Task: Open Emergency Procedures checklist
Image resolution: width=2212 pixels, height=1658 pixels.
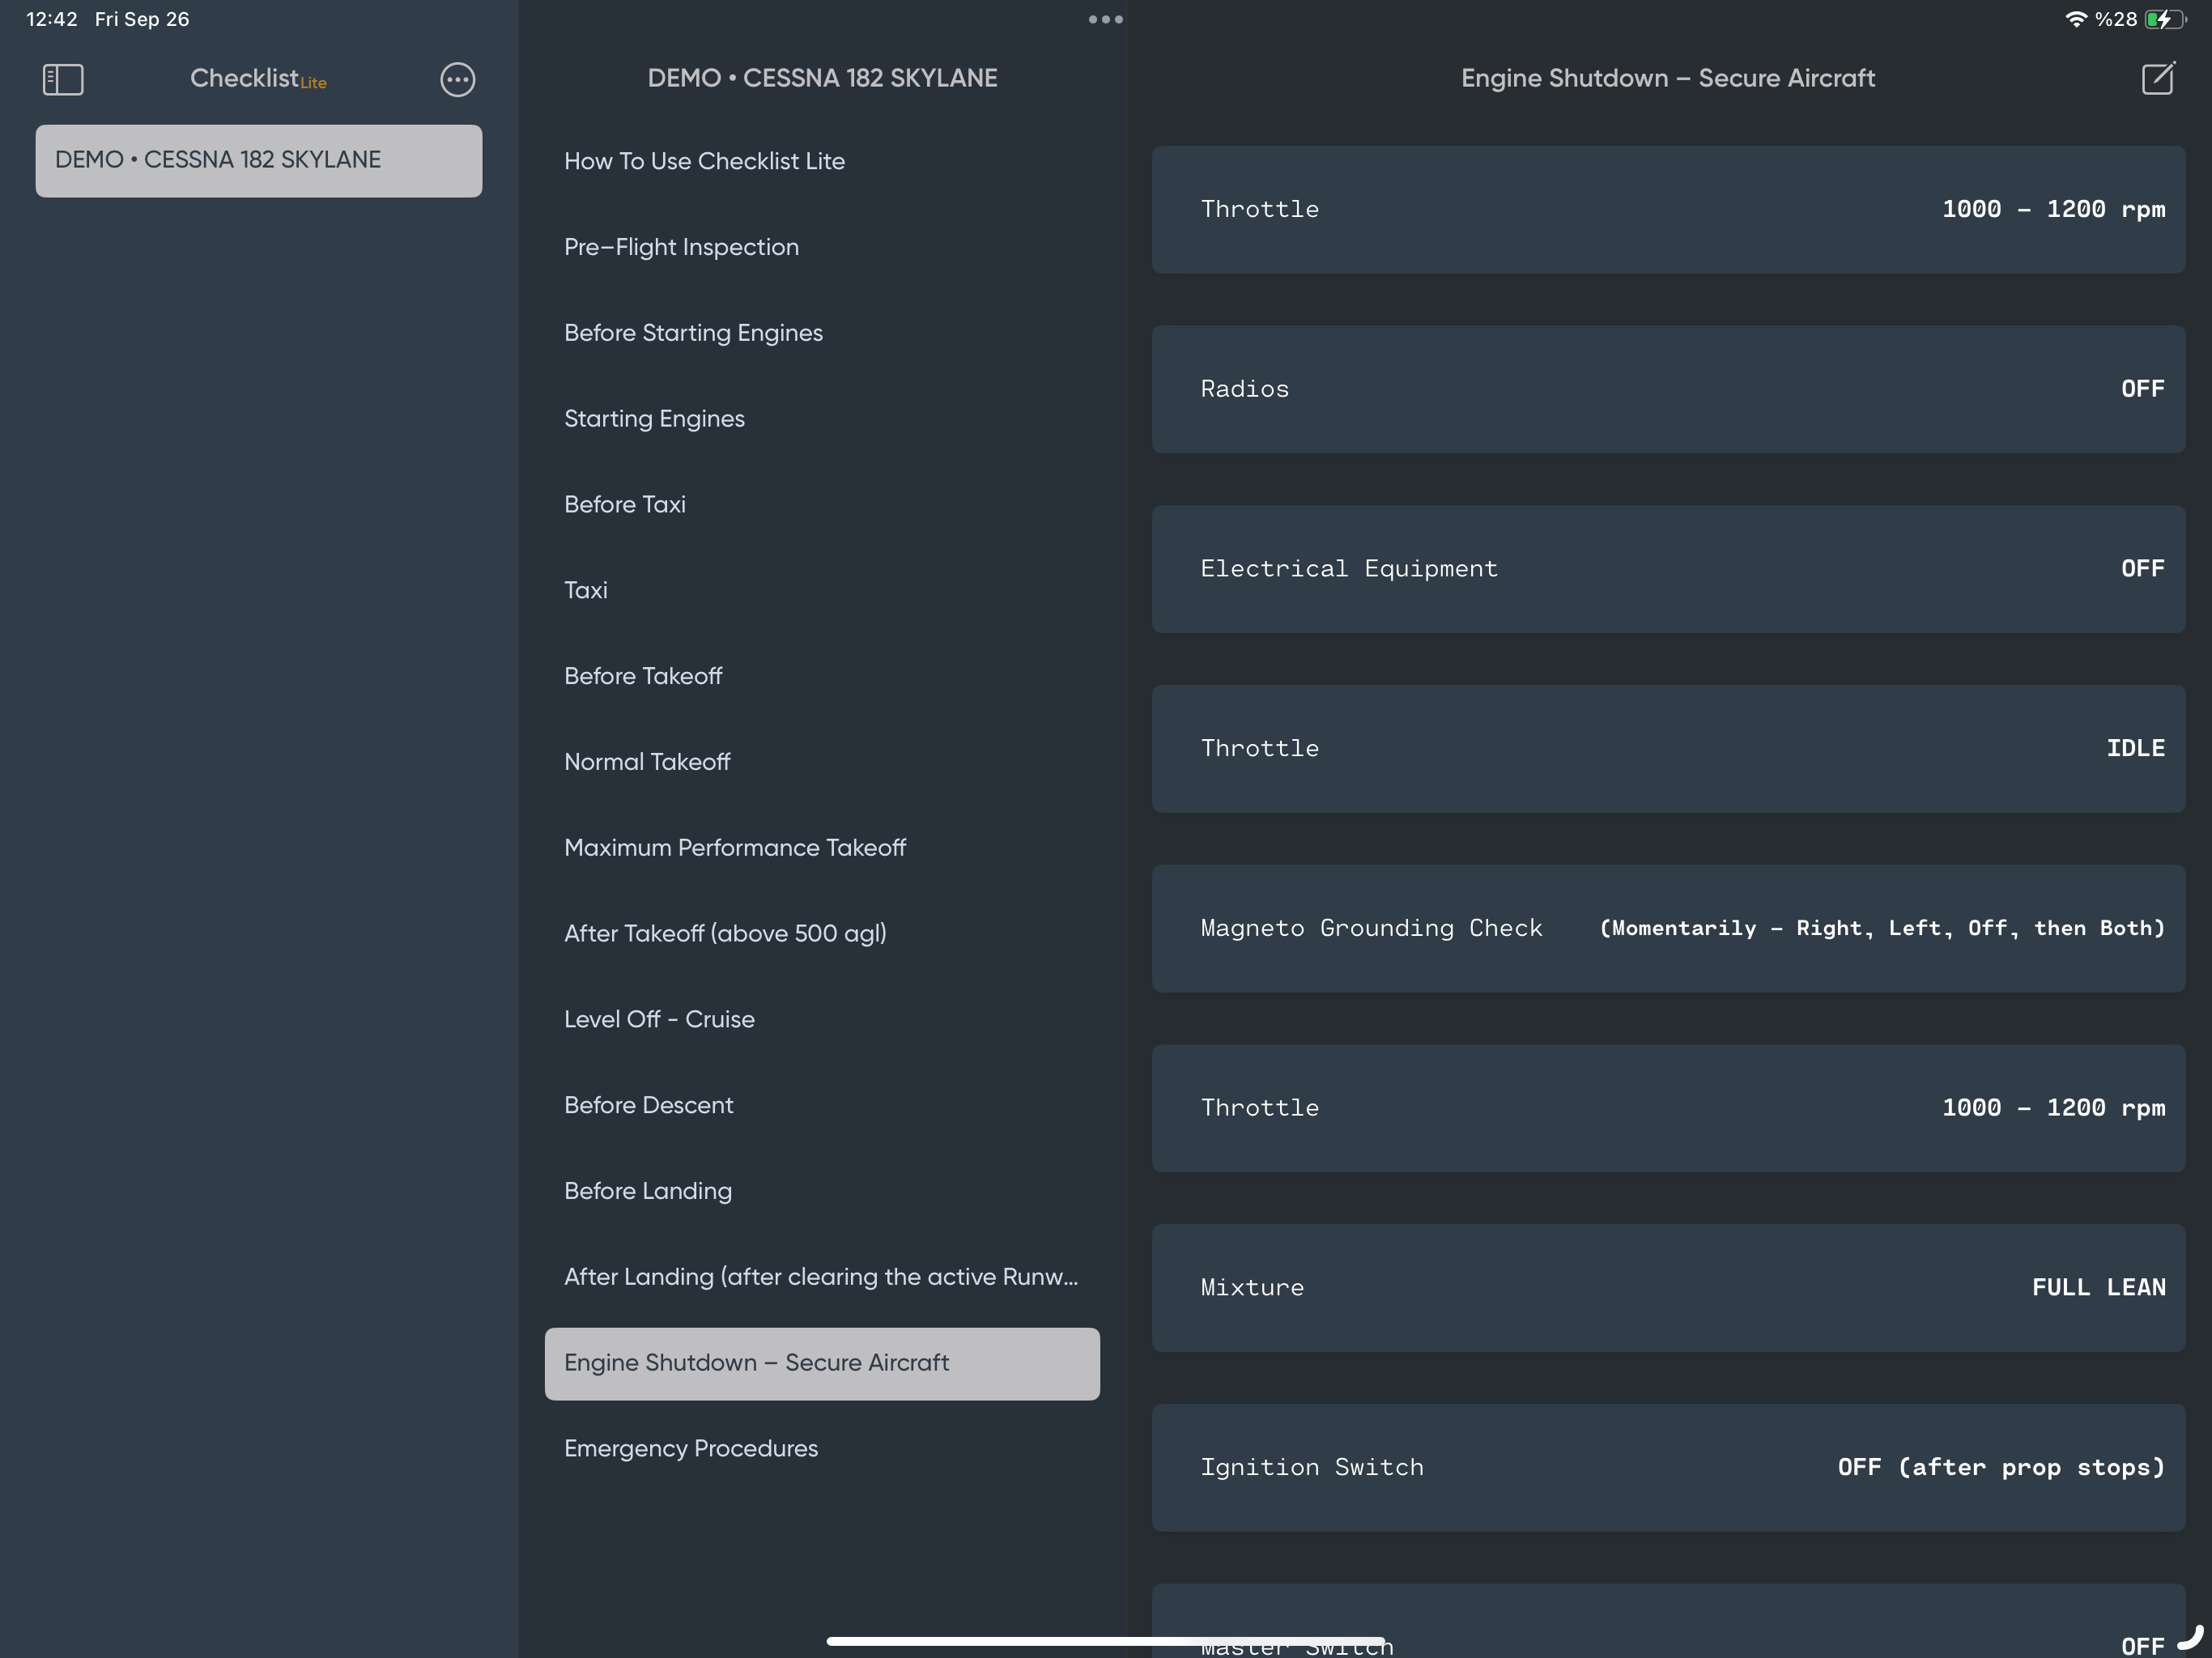Action: tap(822, 1449)
